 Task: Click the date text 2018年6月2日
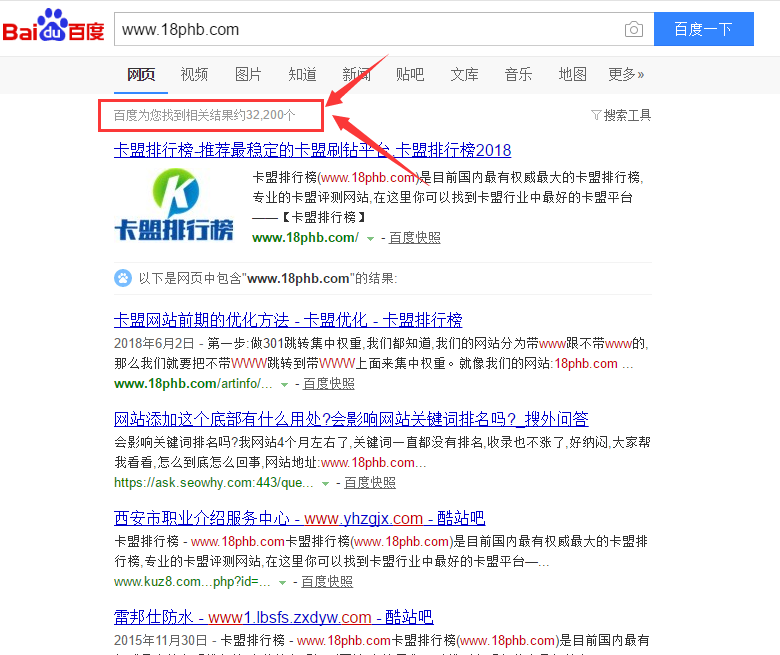tap(154, 343)
